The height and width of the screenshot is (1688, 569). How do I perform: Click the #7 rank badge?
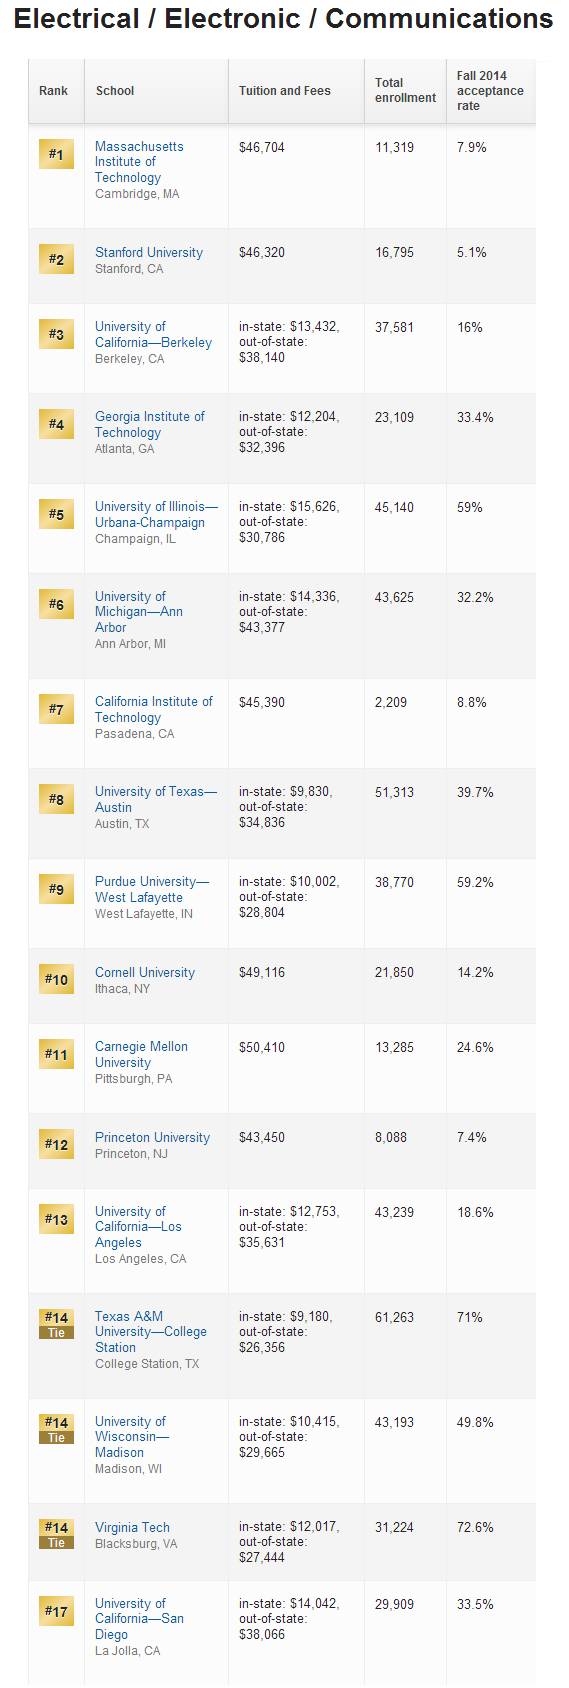(56, 710)
